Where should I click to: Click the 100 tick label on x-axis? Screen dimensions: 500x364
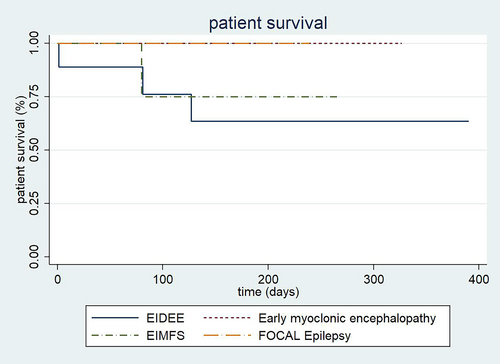163,279
